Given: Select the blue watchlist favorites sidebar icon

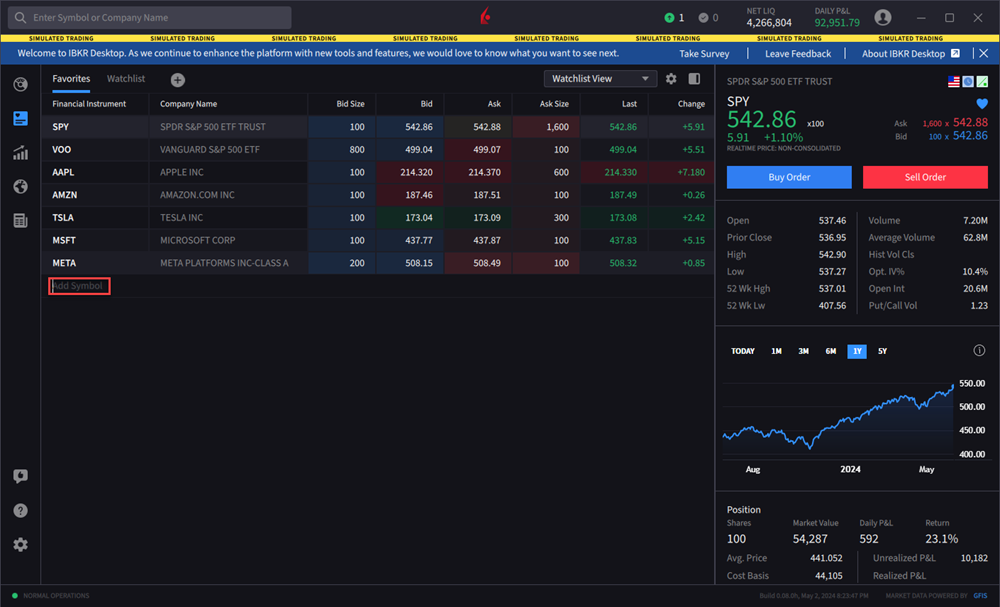Looking at the screenshot, I should click(x=20, y=118).
